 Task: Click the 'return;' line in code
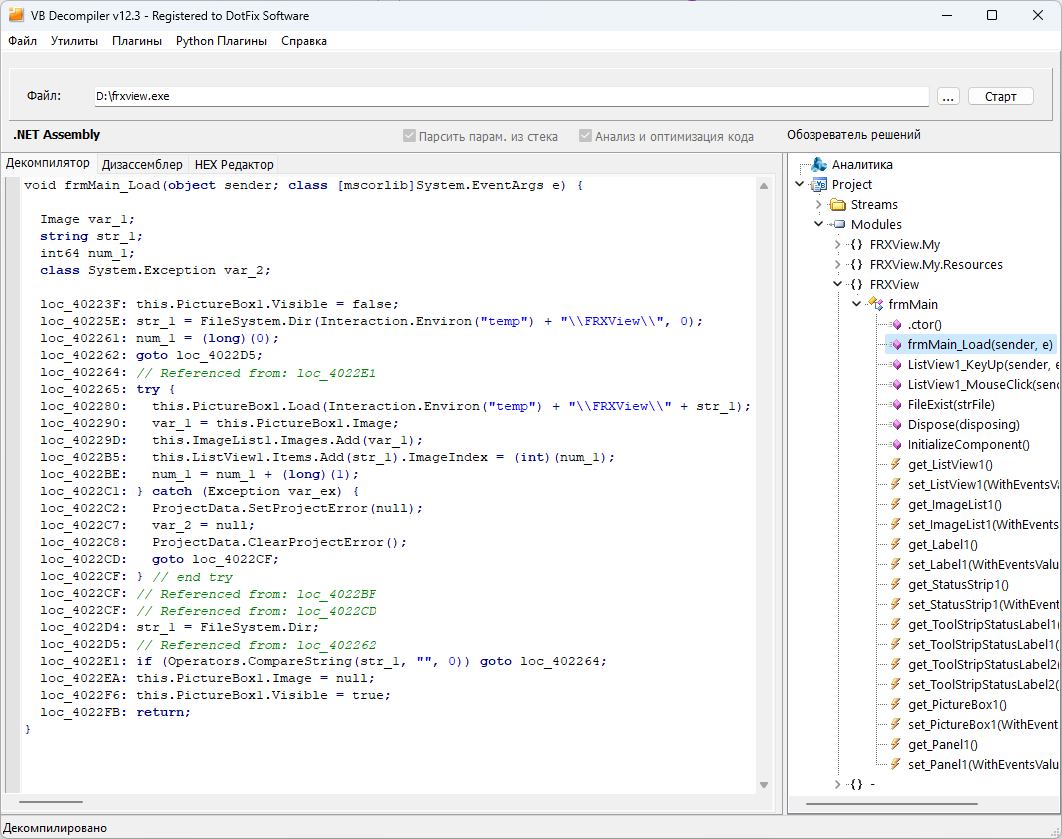coord(163,712)
